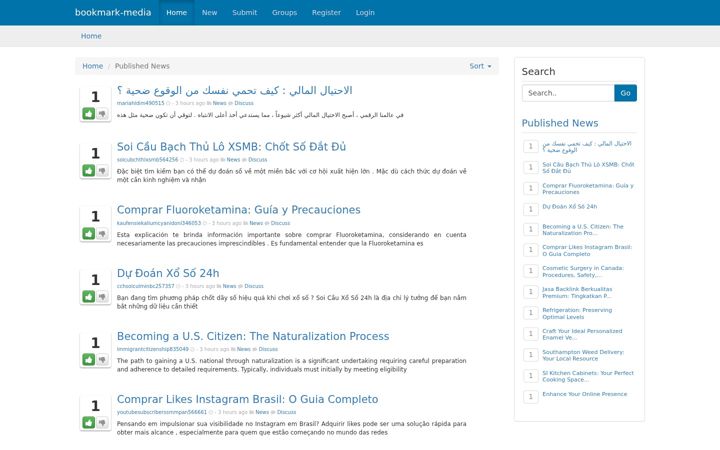Image resolution: width=720 pixels, height=450 pixels.
Task: Open Becoming a U.S. Citizen article title
Action: point(253,336)
